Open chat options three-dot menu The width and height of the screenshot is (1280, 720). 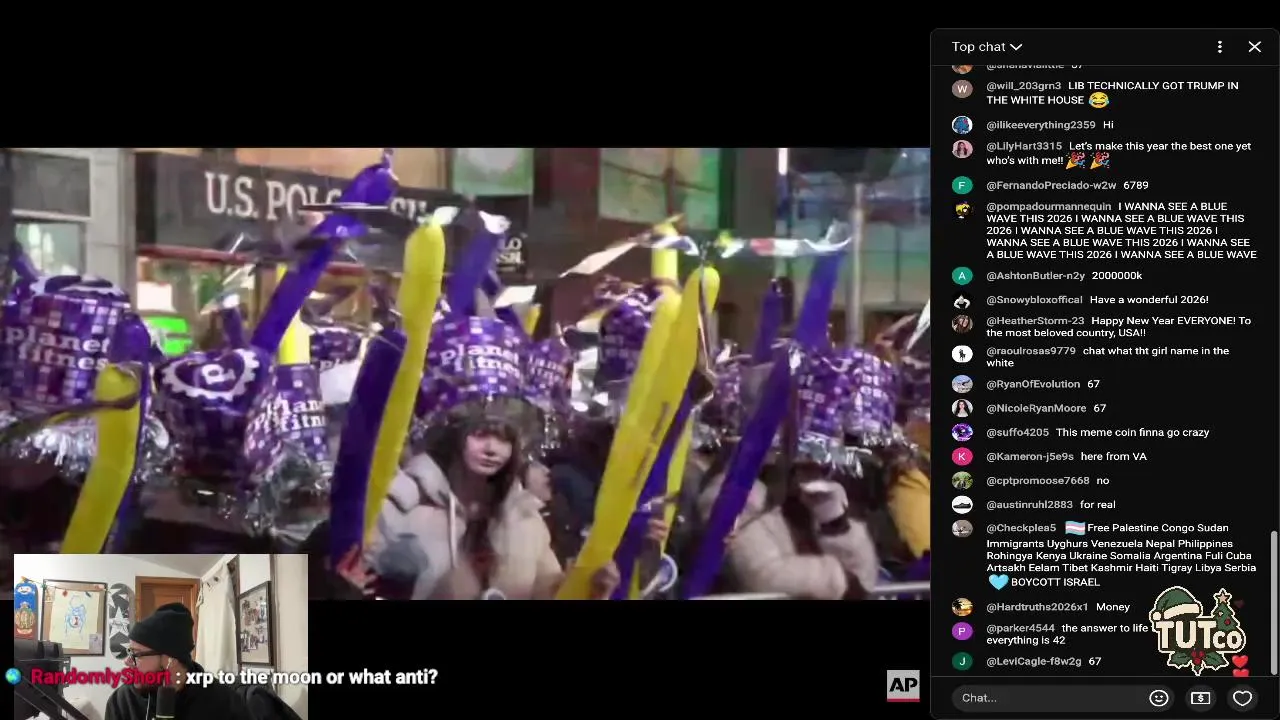tap(1219, 47)
